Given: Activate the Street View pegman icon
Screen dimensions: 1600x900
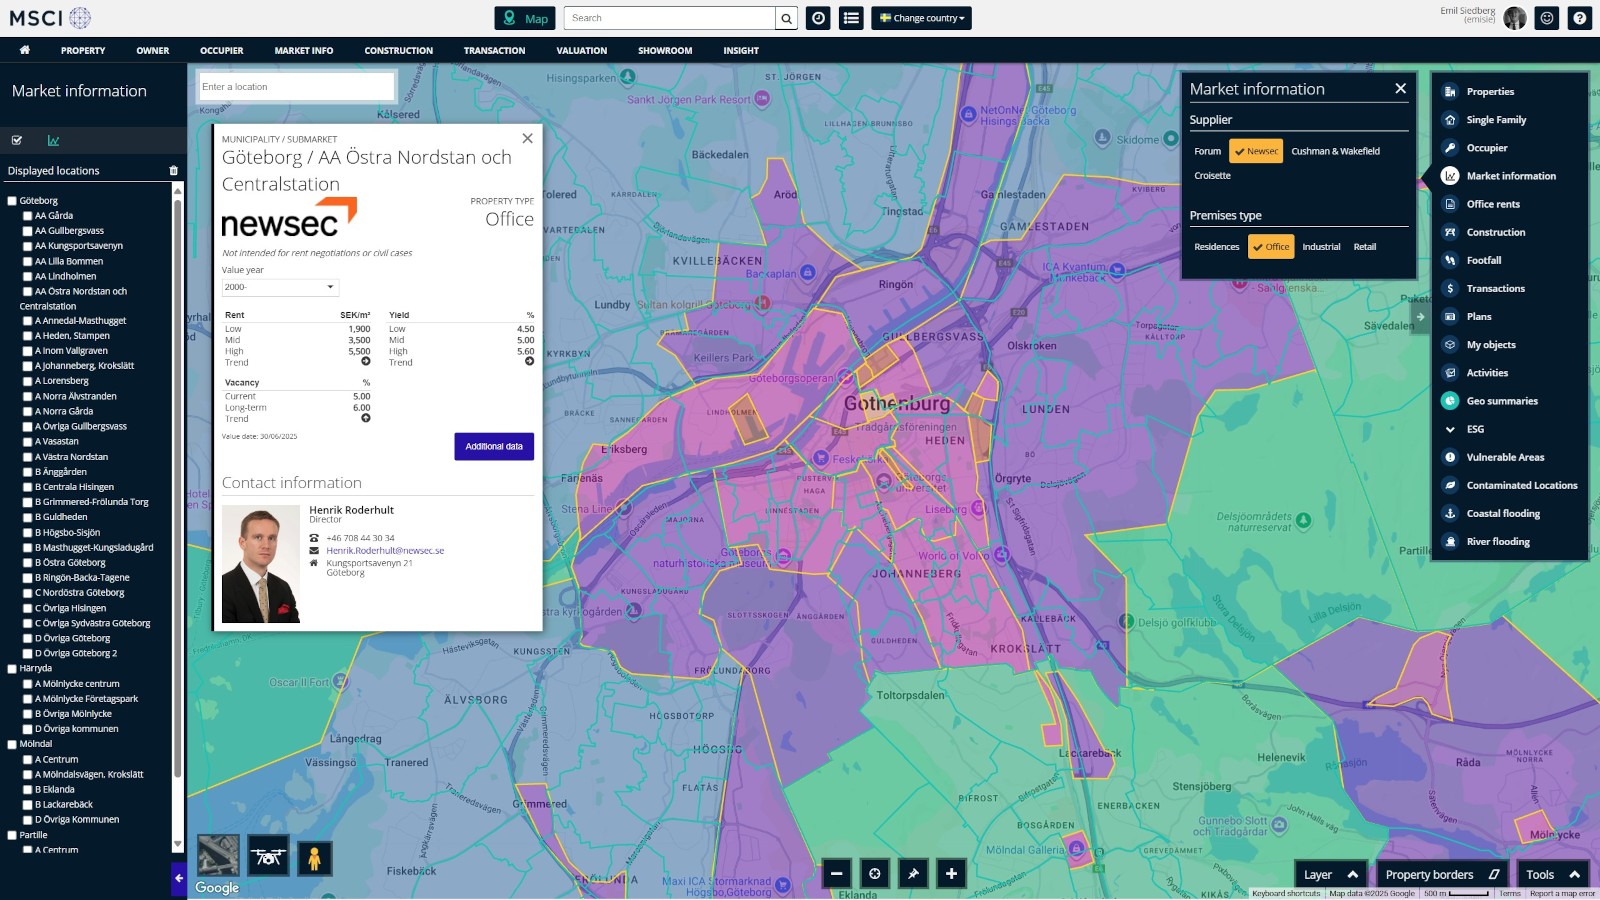Looking at the screenshot, I should coord(314,857).
